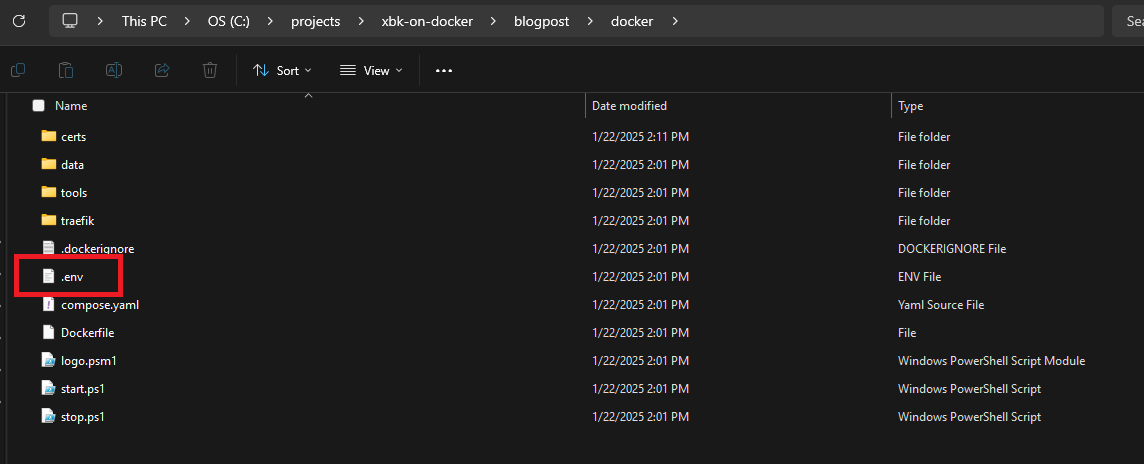Viewport: 1144px width, 464px height.
Task: Navigate to projects in the breadcrumb
Action: (x=316, y=20)
